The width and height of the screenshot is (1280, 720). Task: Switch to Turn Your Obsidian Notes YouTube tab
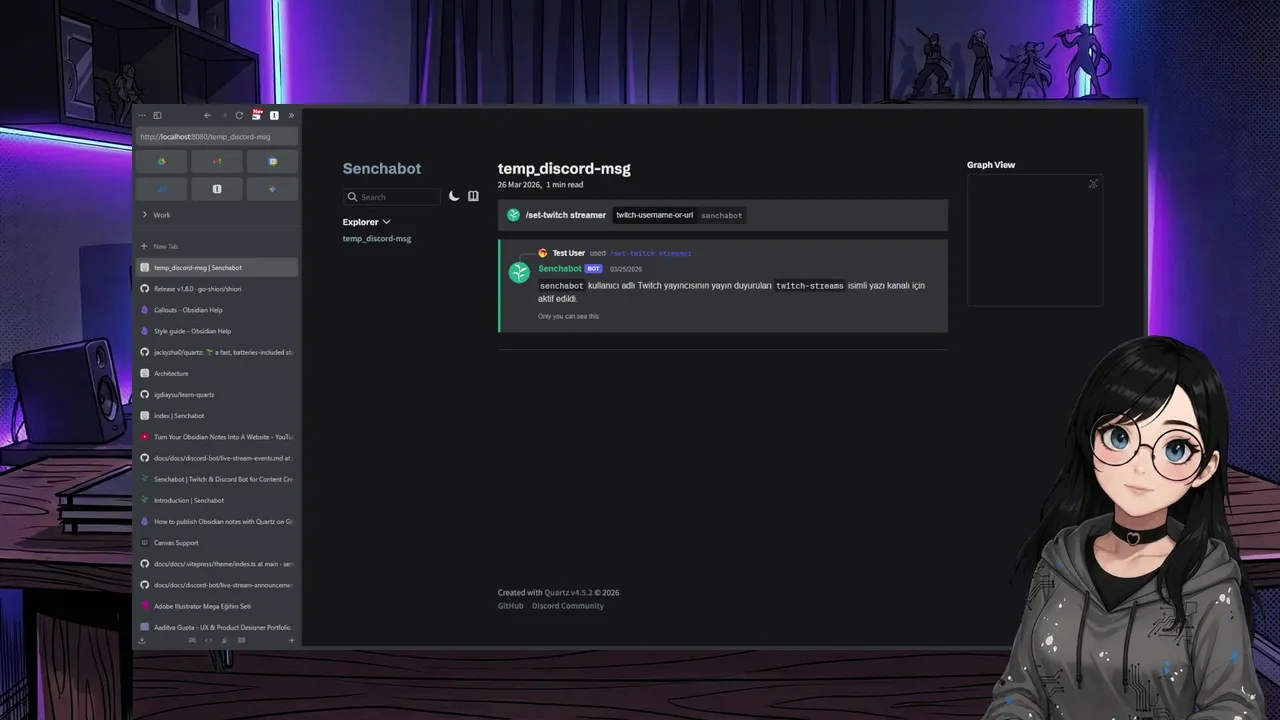(217, 437)
